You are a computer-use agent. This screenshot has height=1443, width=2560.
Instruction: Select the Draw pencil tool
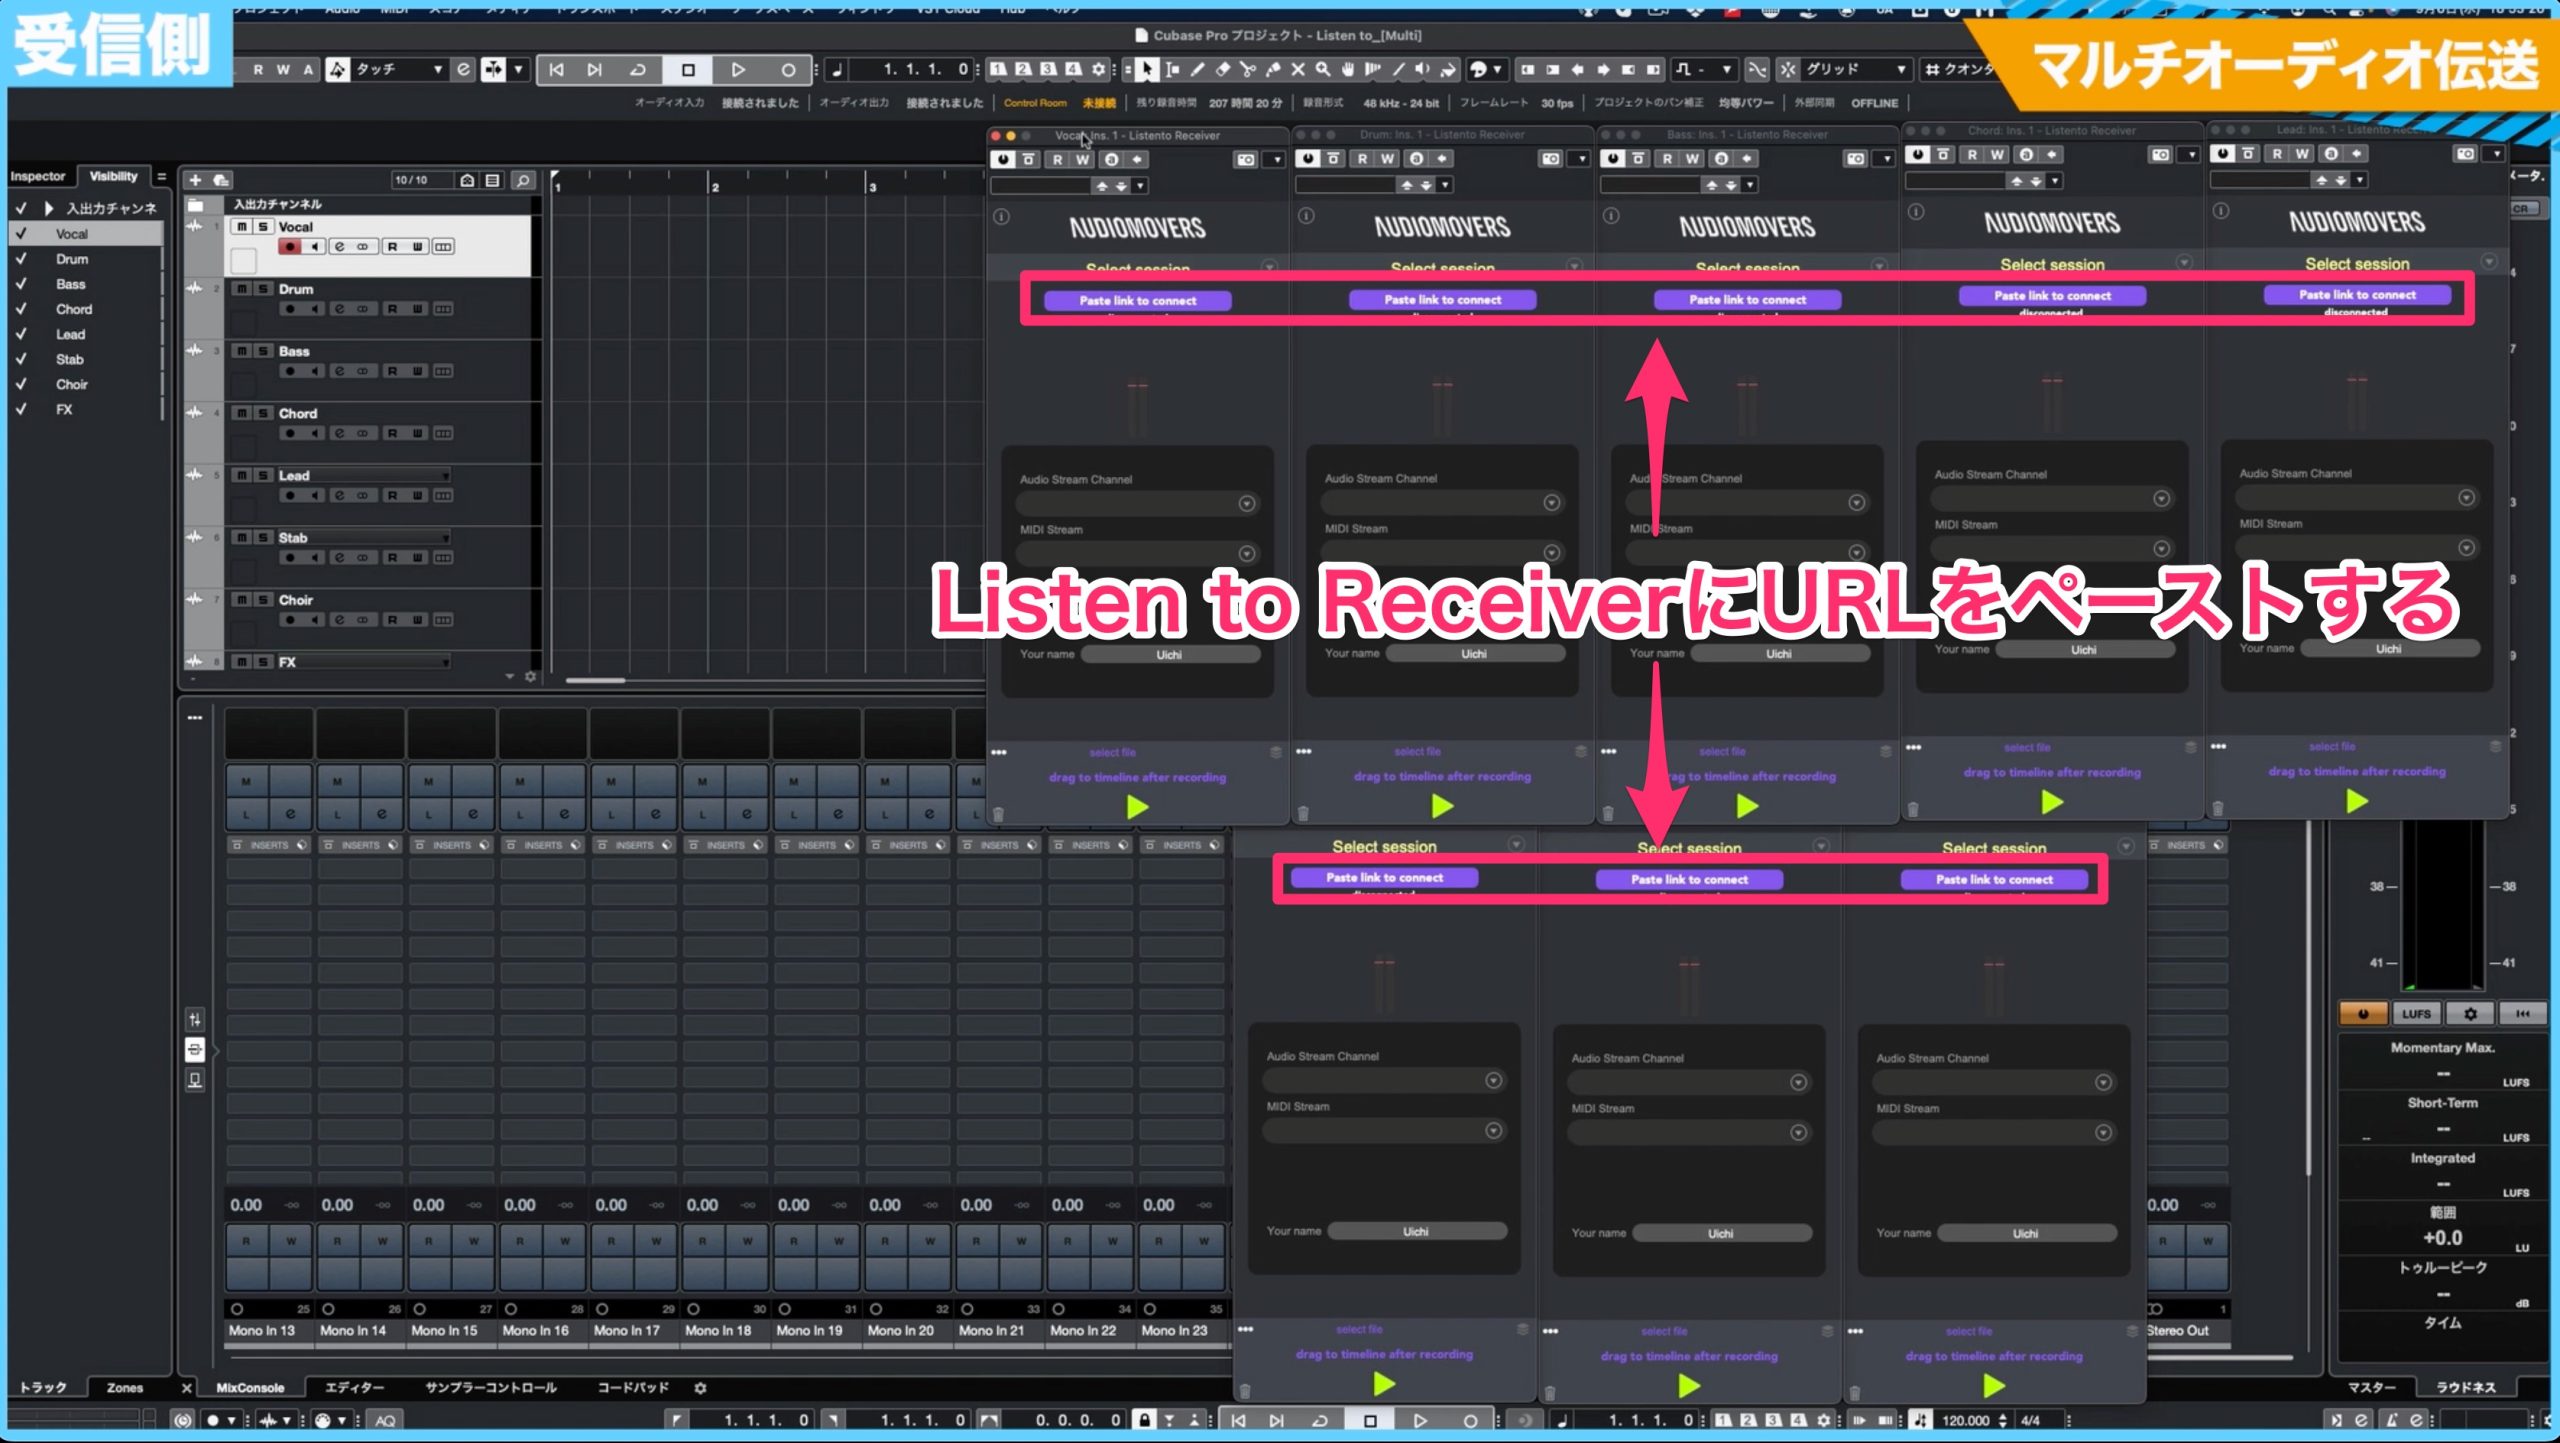tap(1197, 70)
